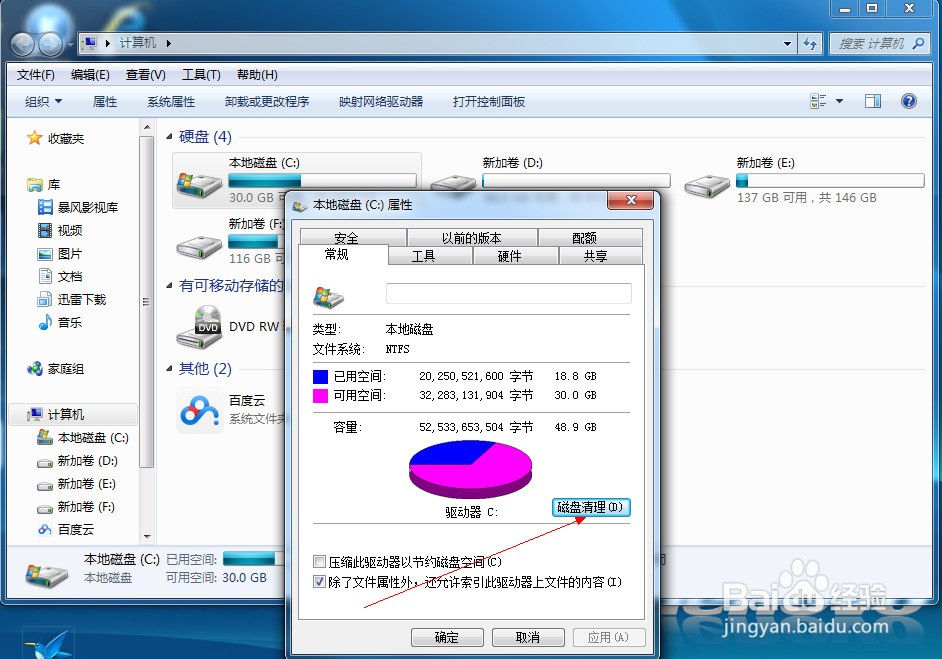The height and width of the screenshot is (659, 942).
Task: Collapse the 其他 (2) group
Action: tap(169, 368)
